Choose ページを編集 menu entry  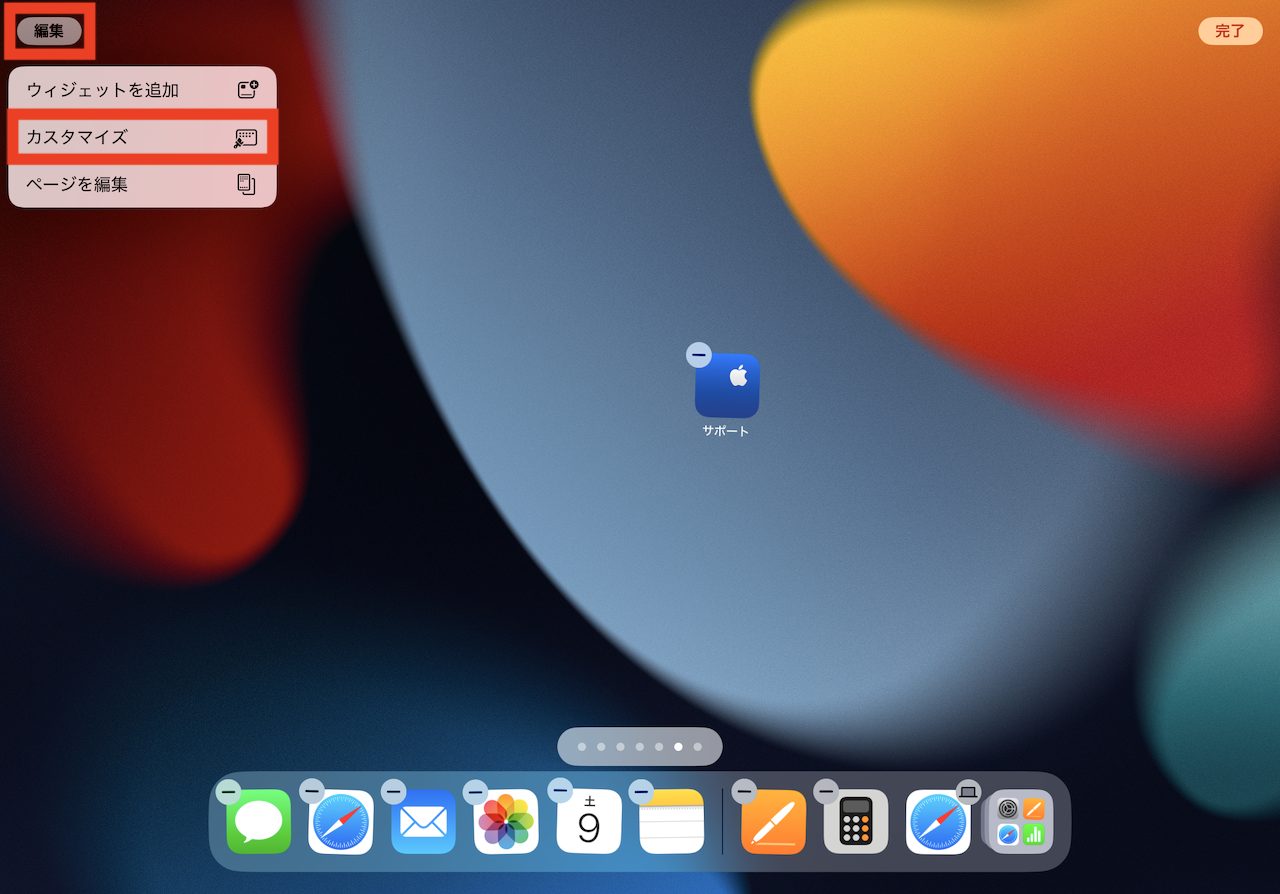(143, 184)
